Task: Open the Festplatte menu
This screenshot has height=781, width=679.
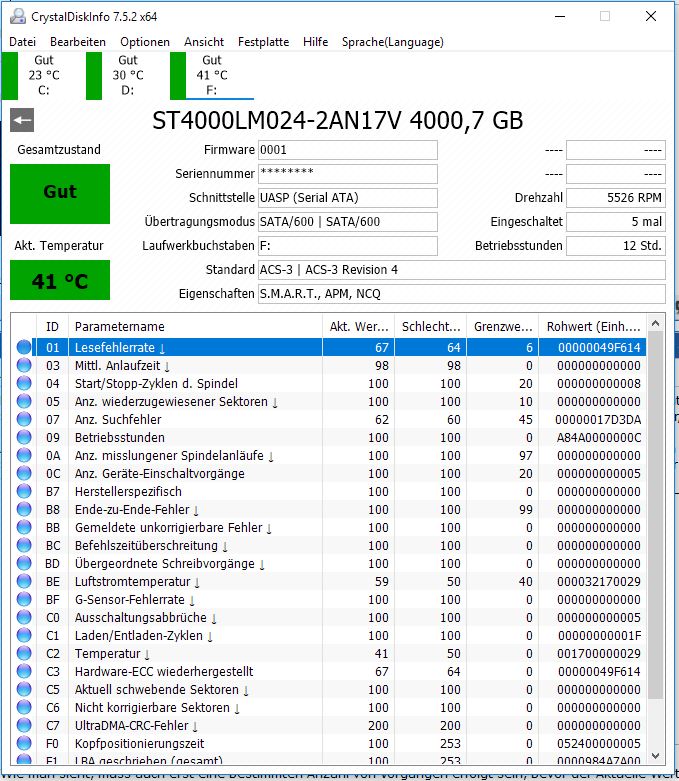Action: click(264, 42)
